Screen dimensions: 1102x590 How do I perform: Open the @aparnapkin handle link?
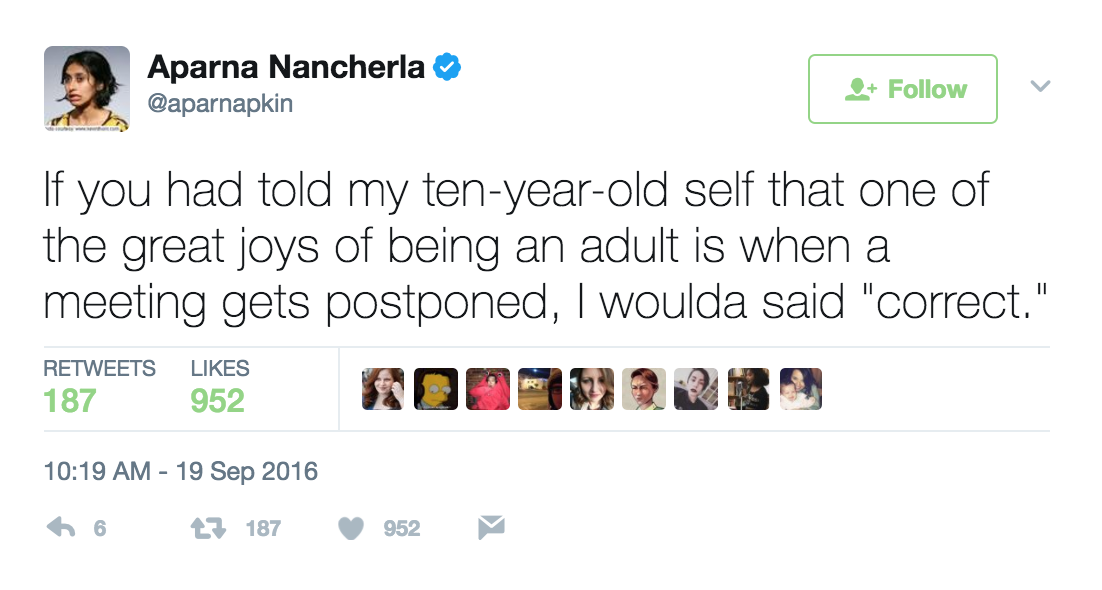(219, 103)
